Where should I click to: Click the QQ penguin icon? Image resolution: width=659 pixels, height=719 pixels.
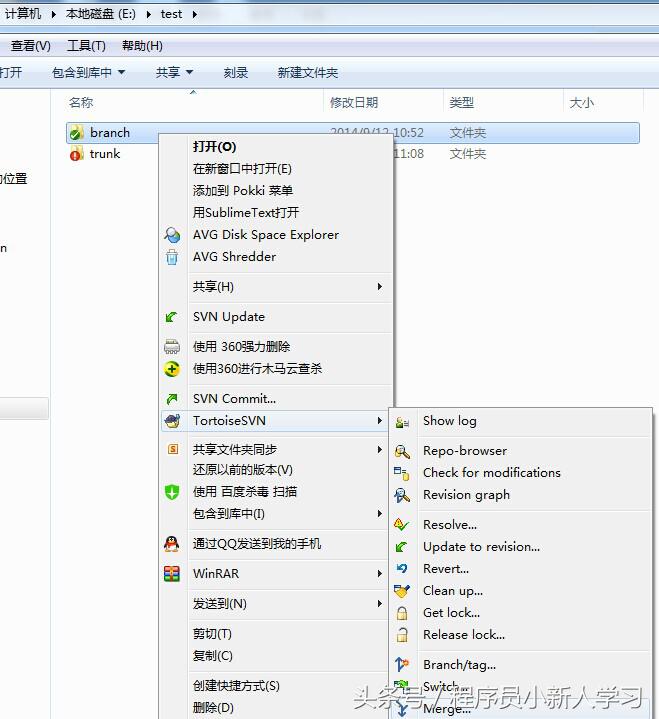click(172, 544)
